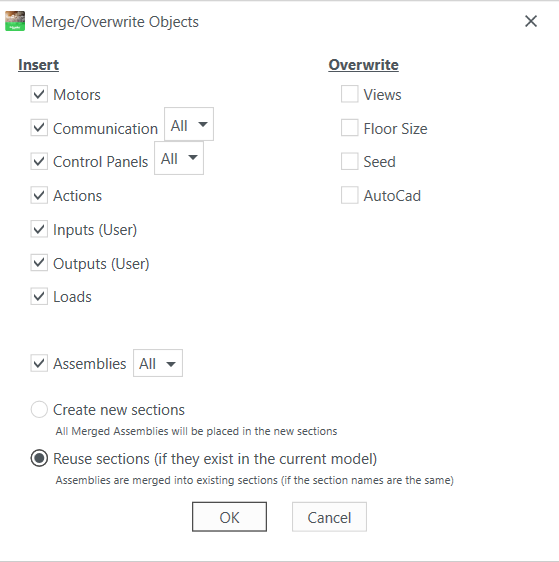Toggle Inputs (User) checkbox
This screenshot has height=562, width=559.
(39, 229)
